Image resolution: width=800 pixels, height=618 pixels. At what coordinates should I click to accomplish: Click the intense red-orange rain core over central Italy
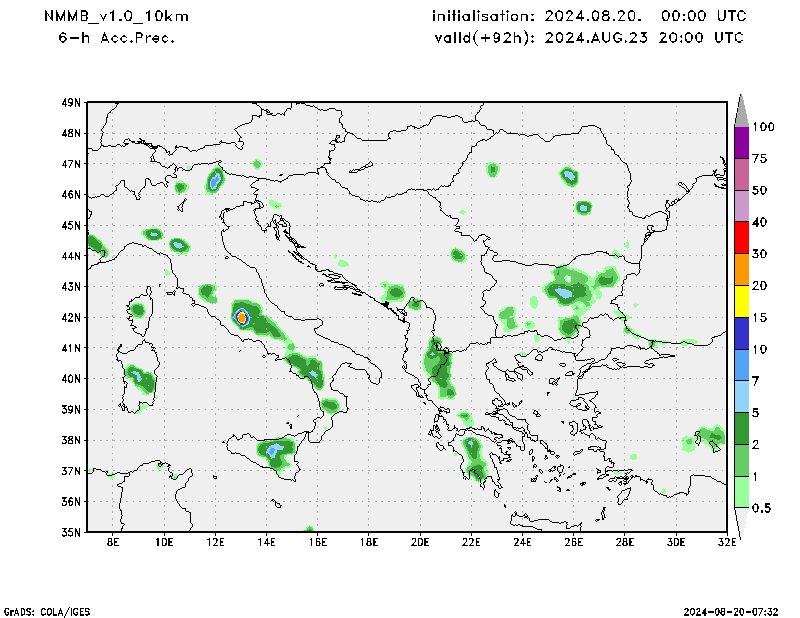pyautogui.click(x=241, y=317)
